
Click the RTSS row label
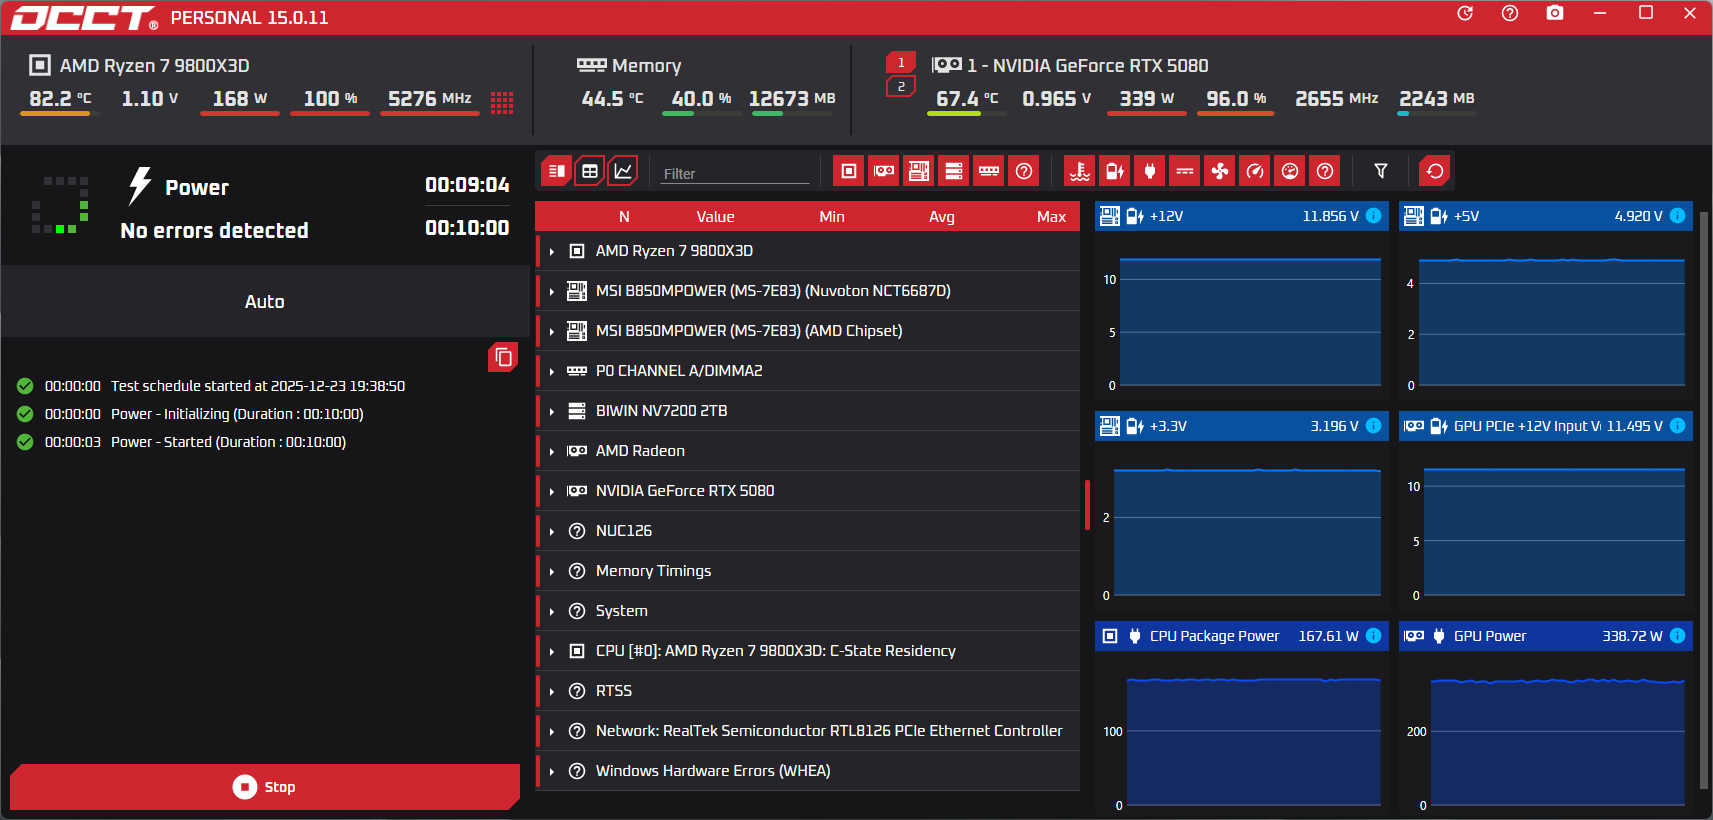tap(614, 691)
